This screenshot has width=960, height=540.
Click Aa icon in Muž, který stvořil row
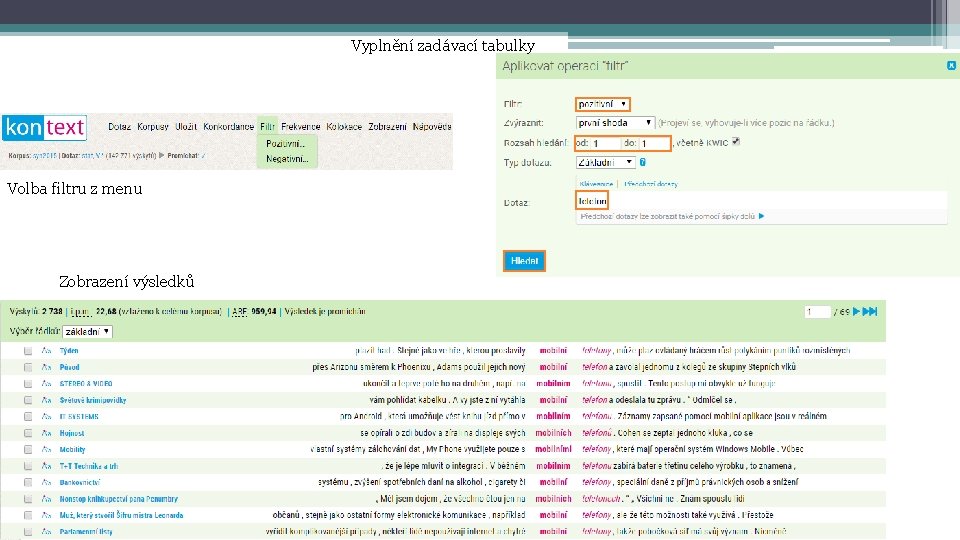pyautogui.click(x=47, y=515)
